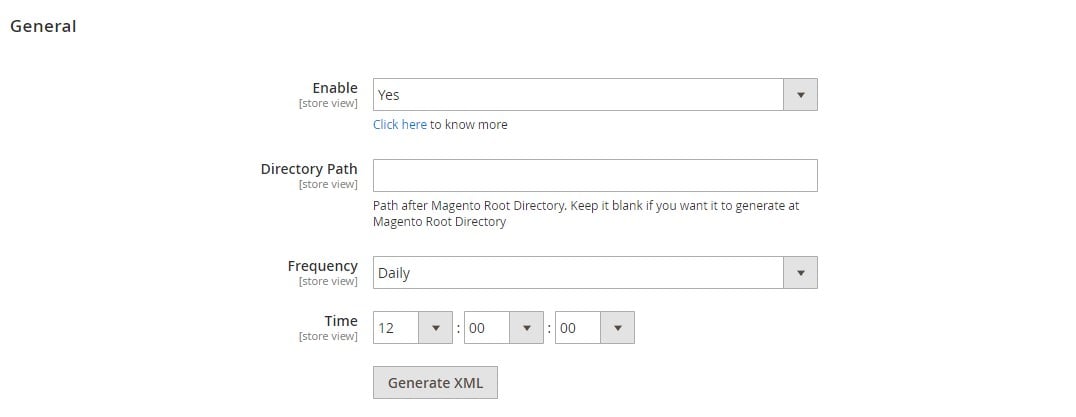Focus the Directory Path text field
Image resolution: width=1076 pixels, height=417 pixels.
pyautogui.click(x=595, y=176)
